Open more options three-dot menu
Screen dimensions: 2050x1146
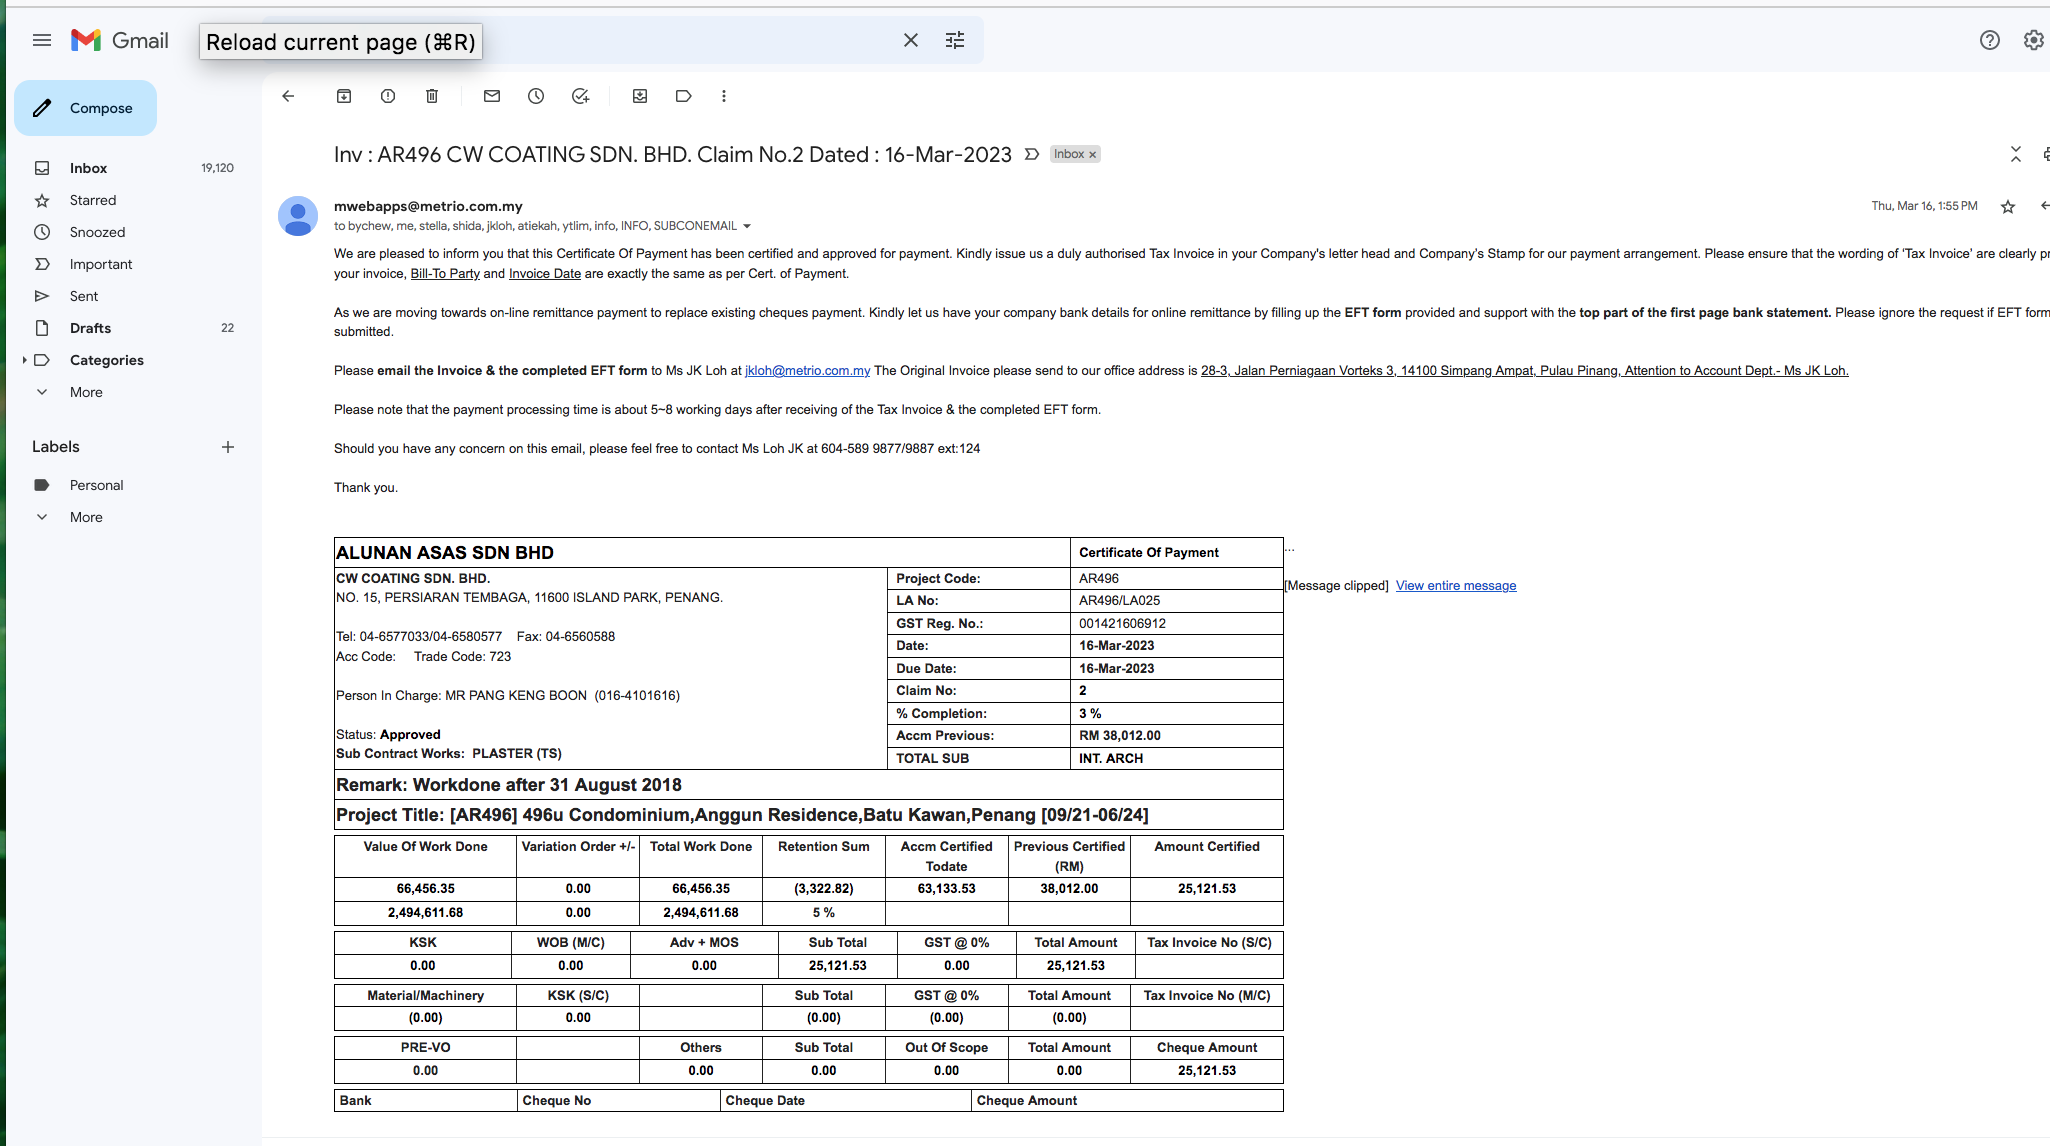pyautogui.click(x=724, y=96)
